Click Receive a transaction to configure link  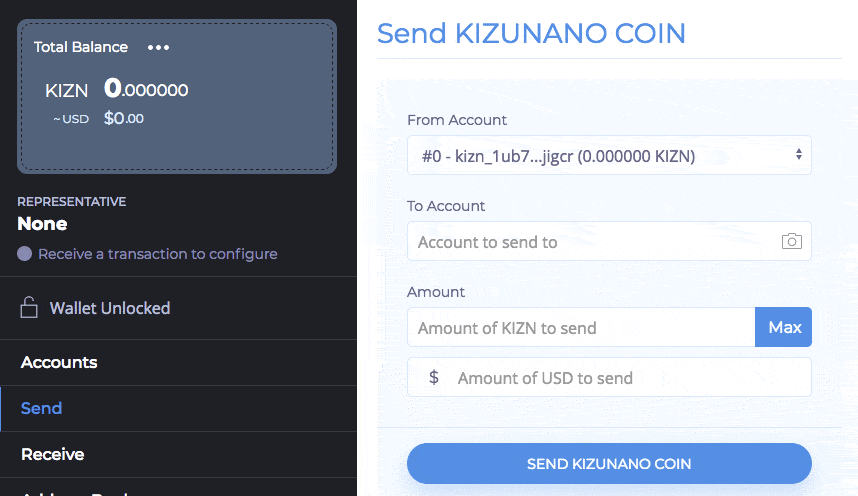[158, 254]
